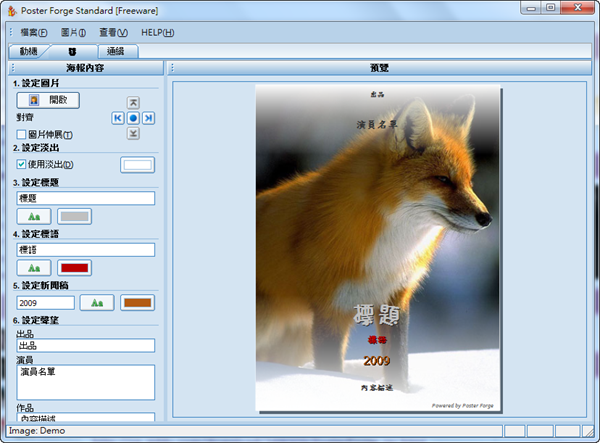Align image to top arrow button
Image resolution: width=600 pixels, height=443 pixels.
point(133,102)
